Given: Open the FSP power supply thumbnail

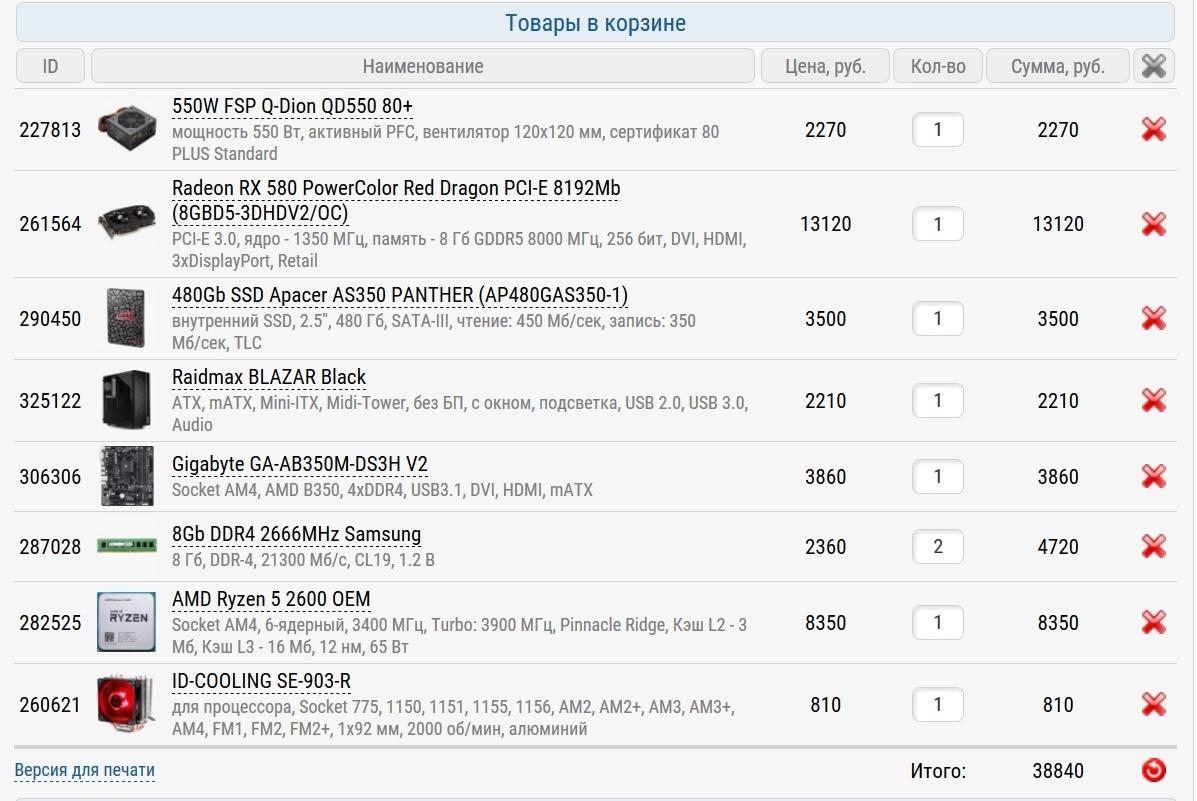Looking at the screenshot, I should click(127, 128).
